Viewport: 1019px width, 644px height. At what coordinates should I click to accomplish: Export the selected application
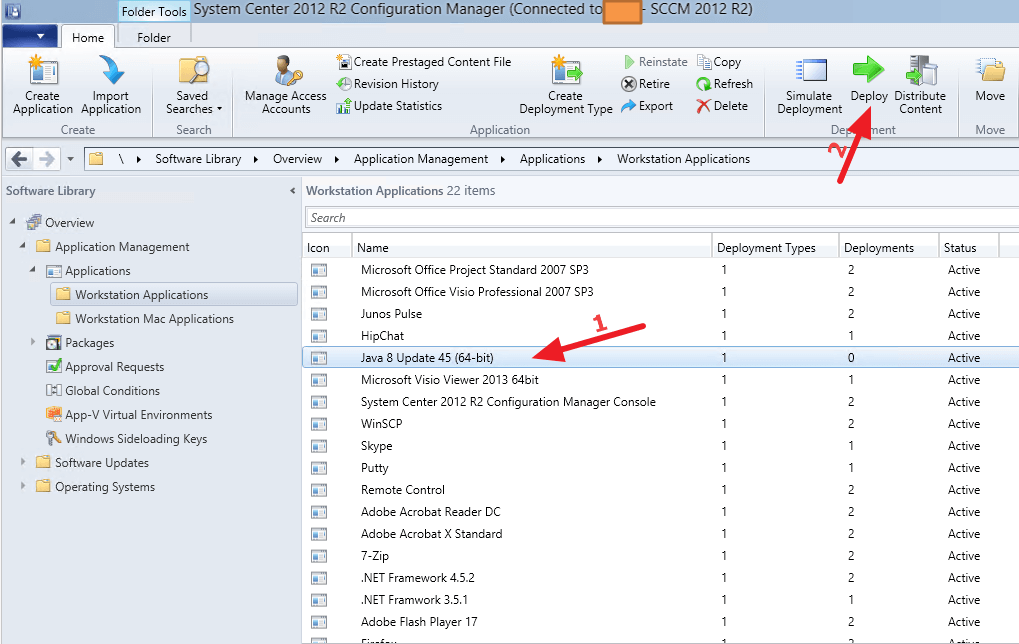(x=647, y=106)
